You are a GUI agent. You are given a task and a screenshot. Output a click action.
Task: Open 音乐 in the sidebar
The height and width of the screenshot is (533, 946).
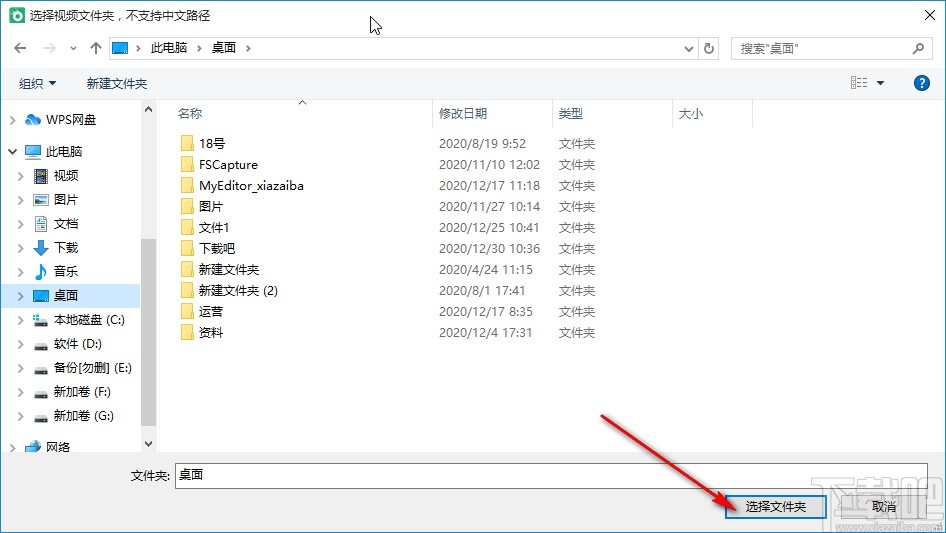coord(66,272)
